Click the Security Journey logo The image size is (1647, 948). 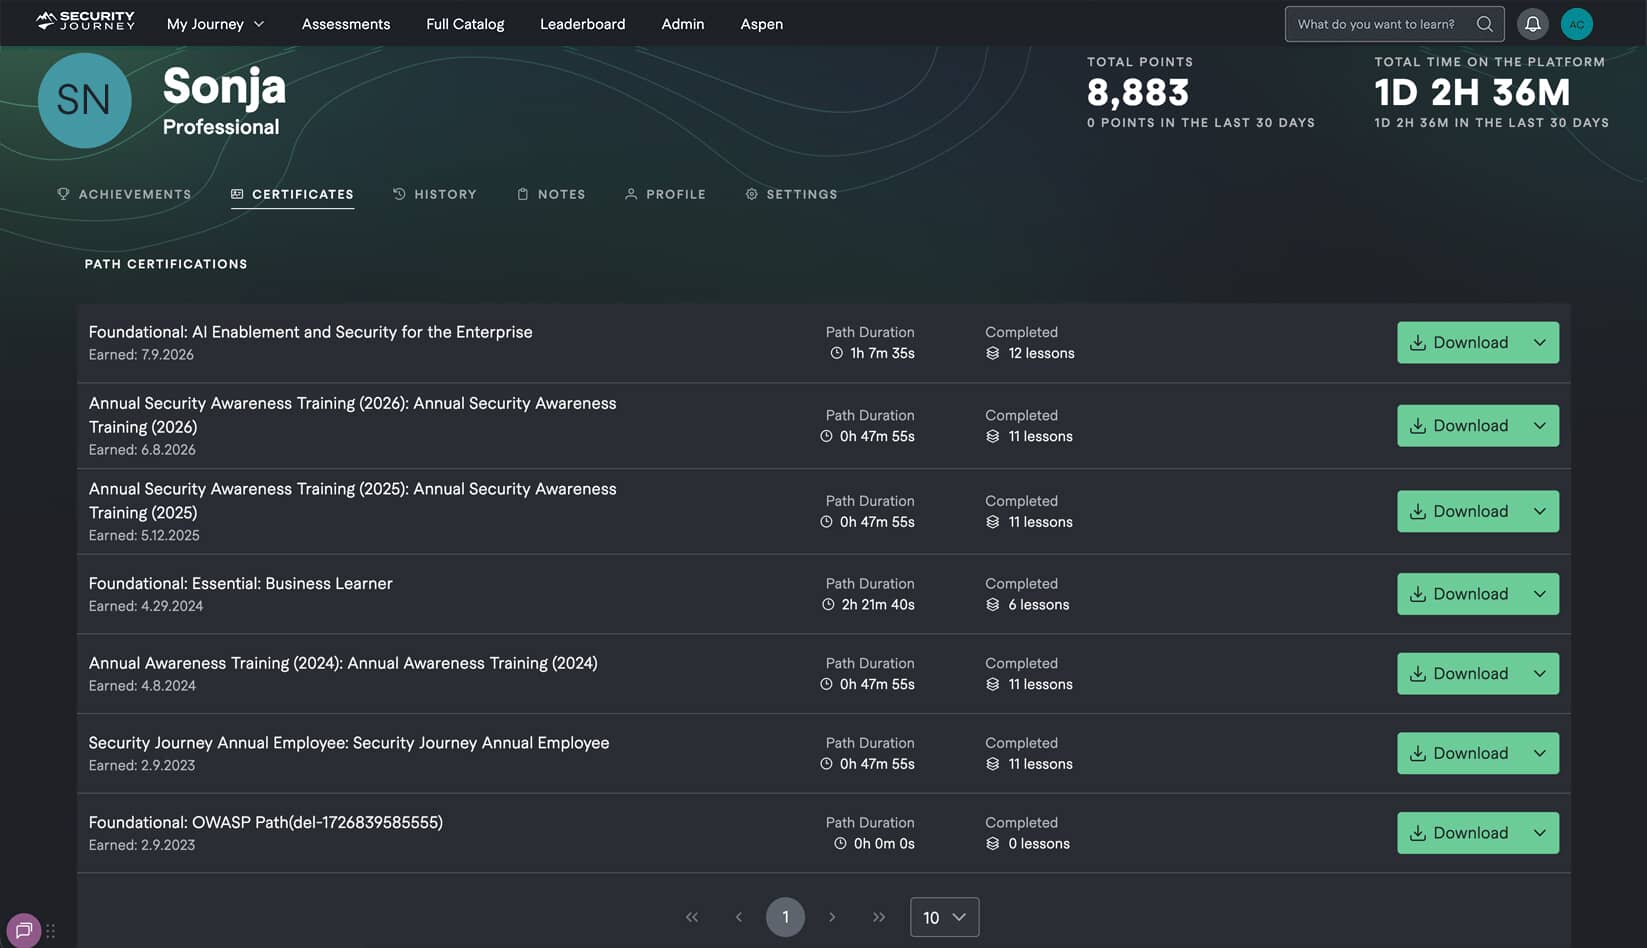[x=85, y=21]
